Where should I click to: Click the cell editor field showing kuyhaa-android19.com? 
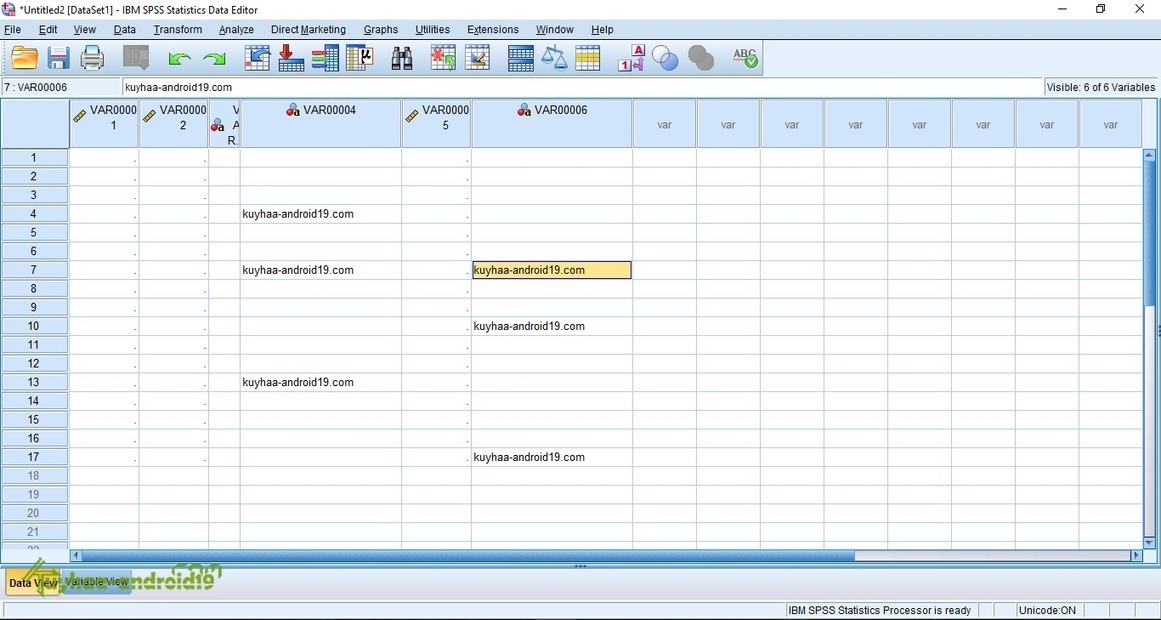point(580,87)
